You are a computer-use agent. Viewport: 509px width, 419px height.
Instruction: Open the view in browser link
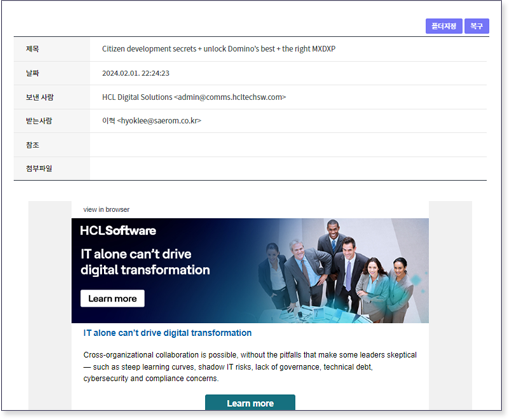[106, 210]
